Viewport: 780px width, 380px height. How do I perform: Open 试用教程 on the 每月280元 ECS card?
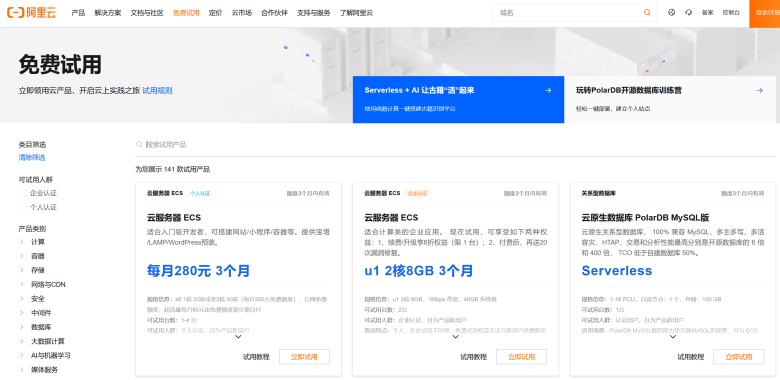(256, 357)
